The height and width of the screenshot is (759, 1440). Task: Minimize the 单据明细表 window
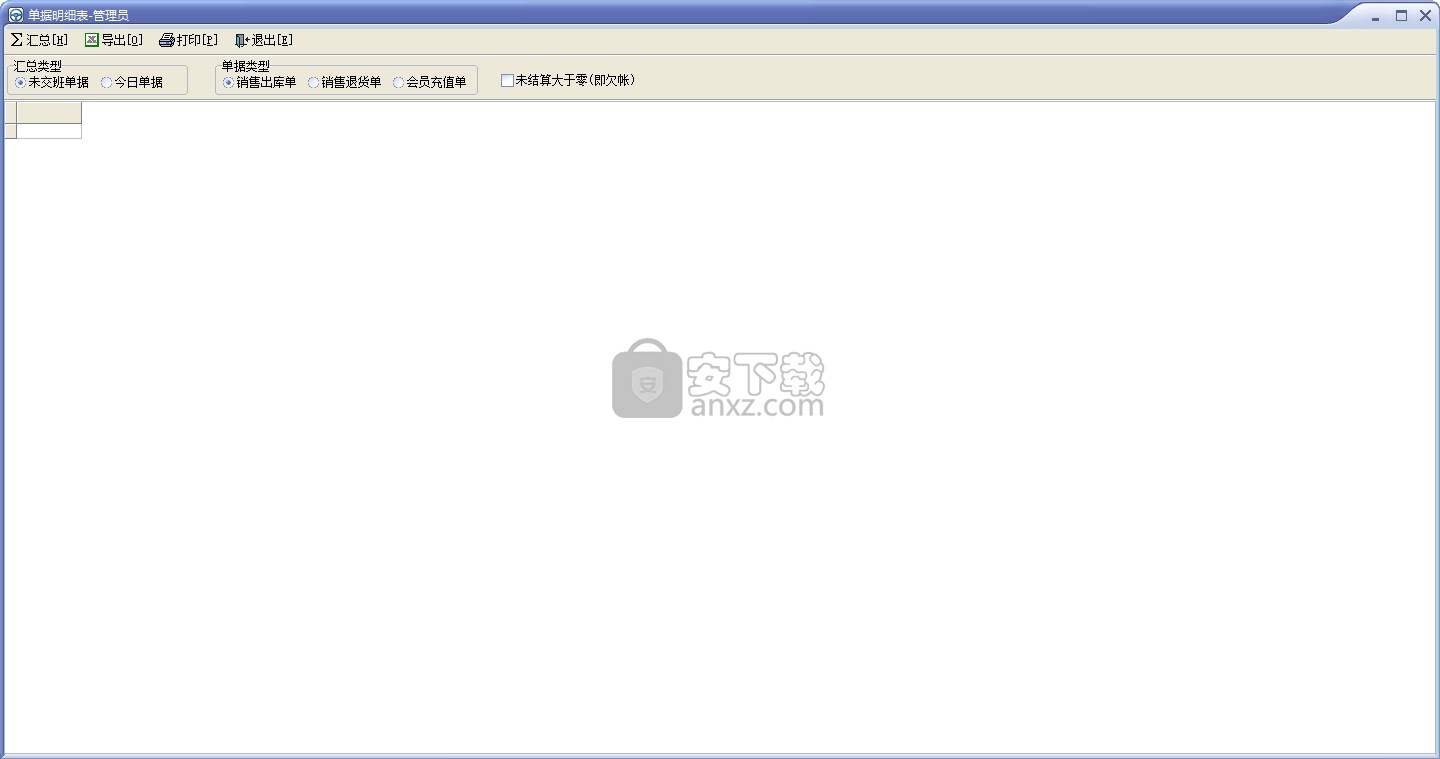(1376, 16)
